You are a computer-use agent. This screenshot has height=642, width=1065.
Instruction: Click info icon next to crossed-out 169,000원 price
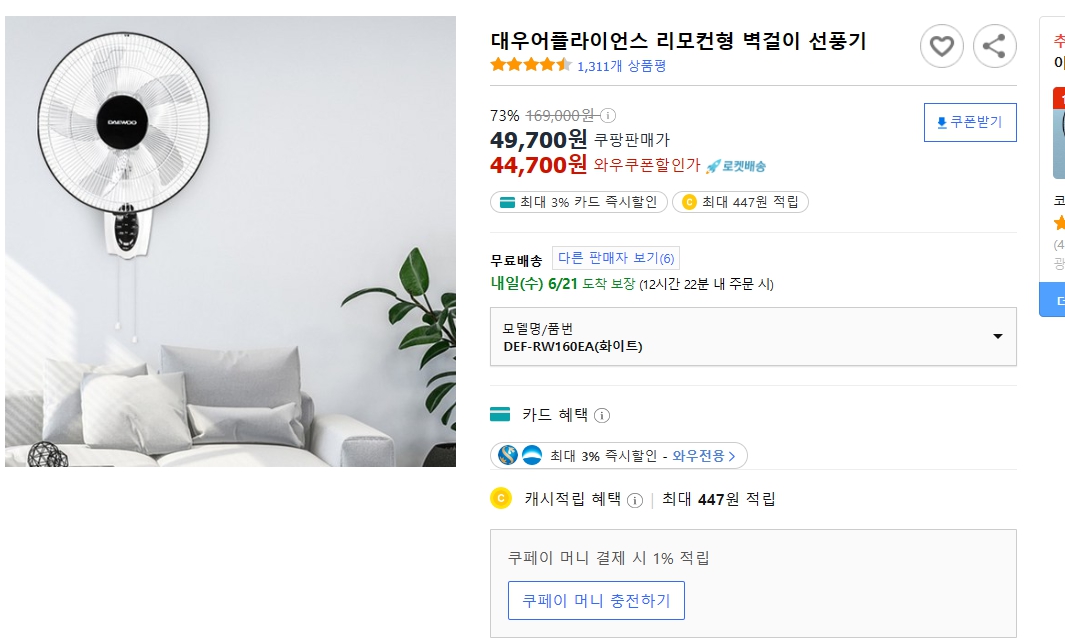[x=608, y=115]
